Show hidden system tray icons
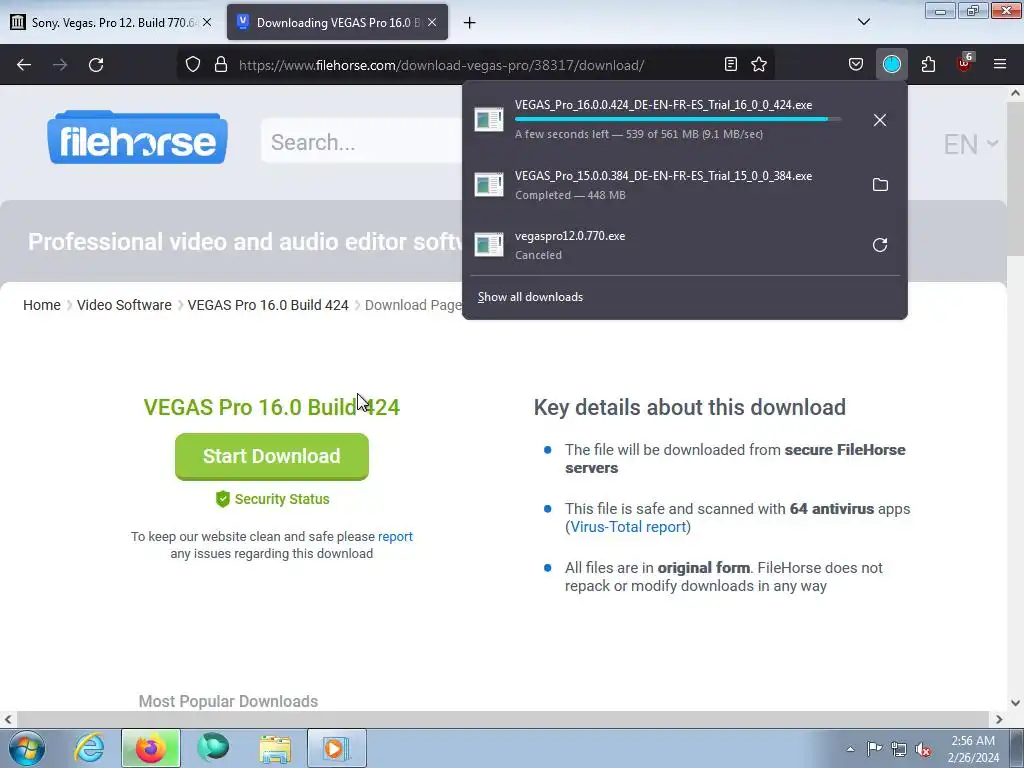The width and height of the screenshot is (1024, 768). tap(850, 749)
